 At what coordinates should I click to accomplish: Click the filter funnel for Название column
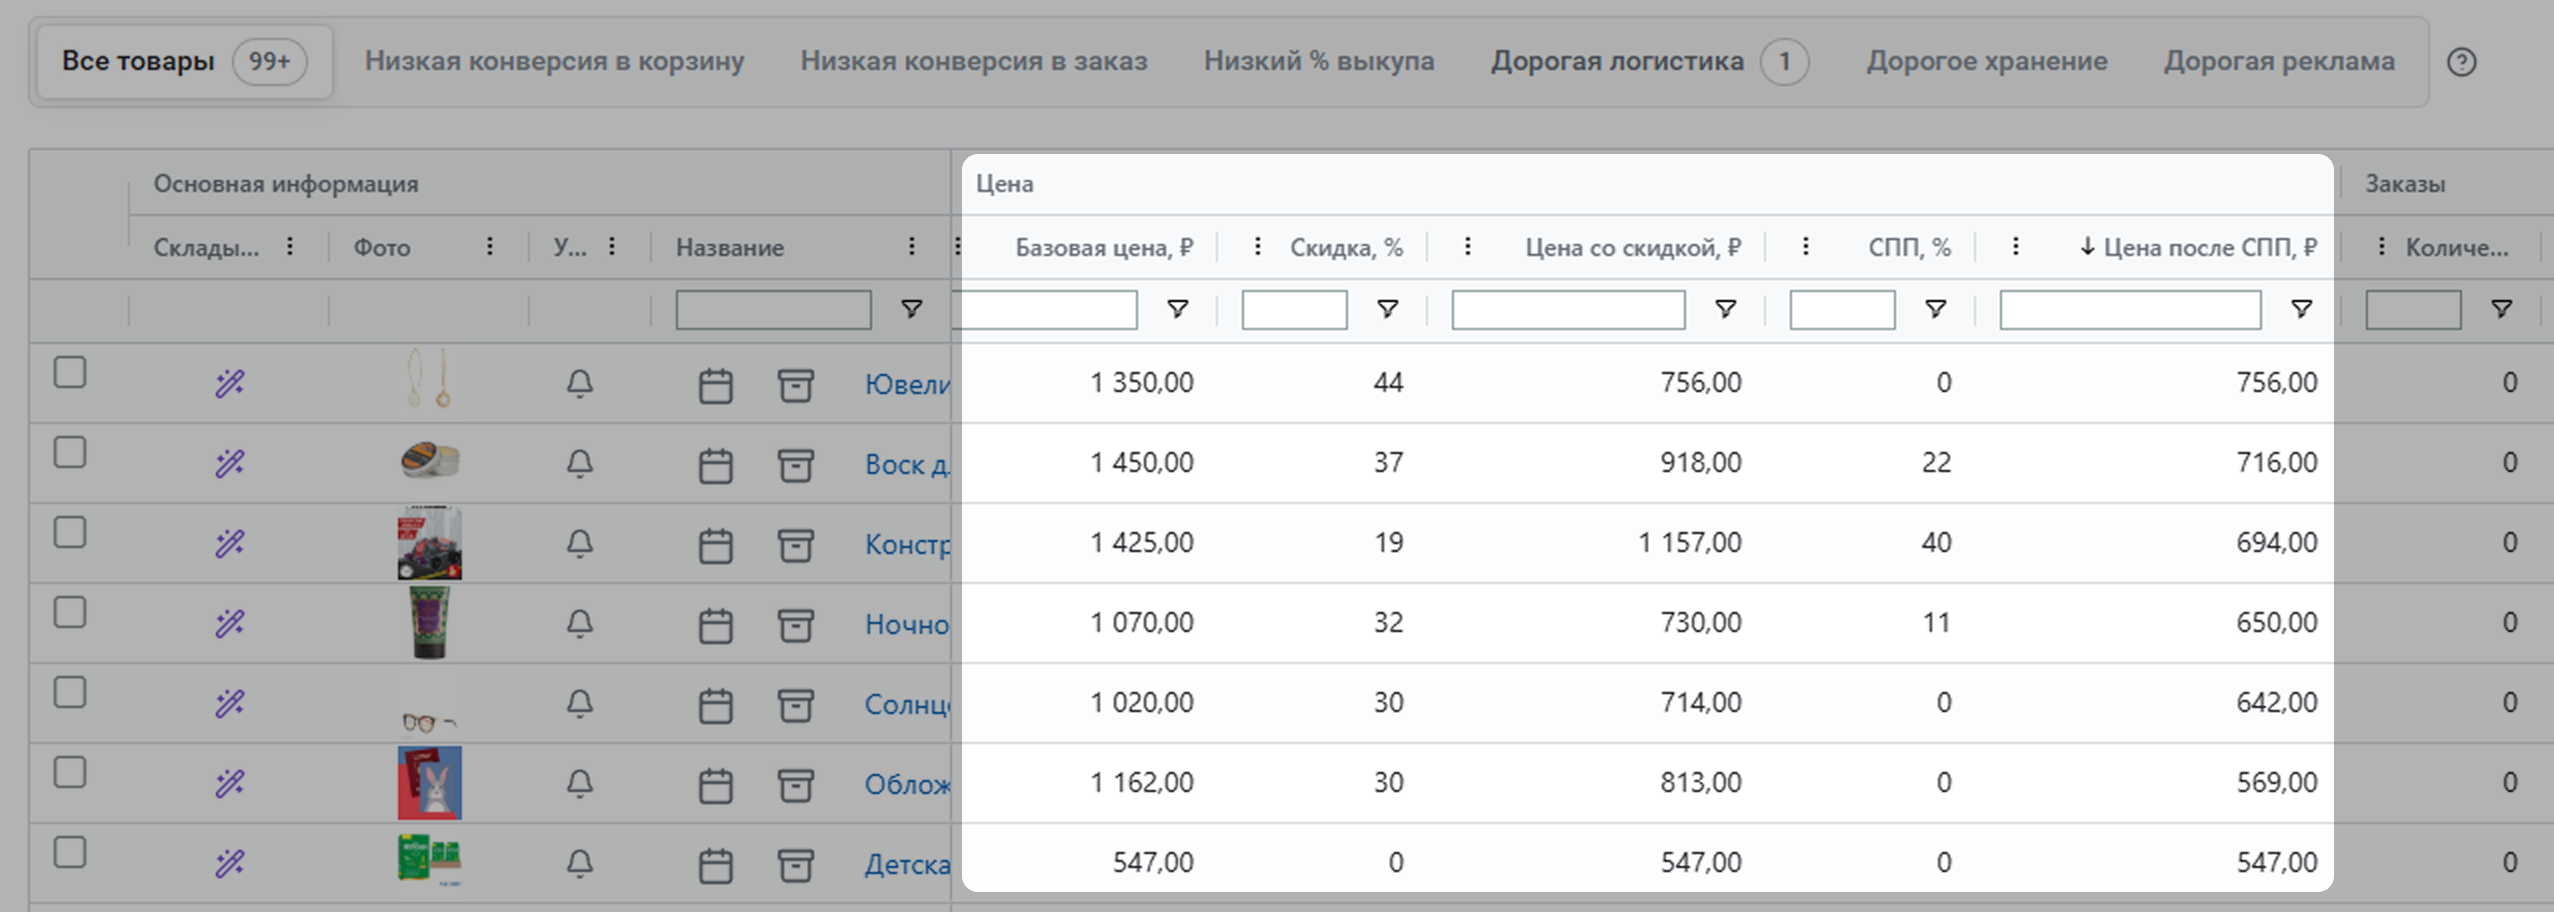coord(911,309)
